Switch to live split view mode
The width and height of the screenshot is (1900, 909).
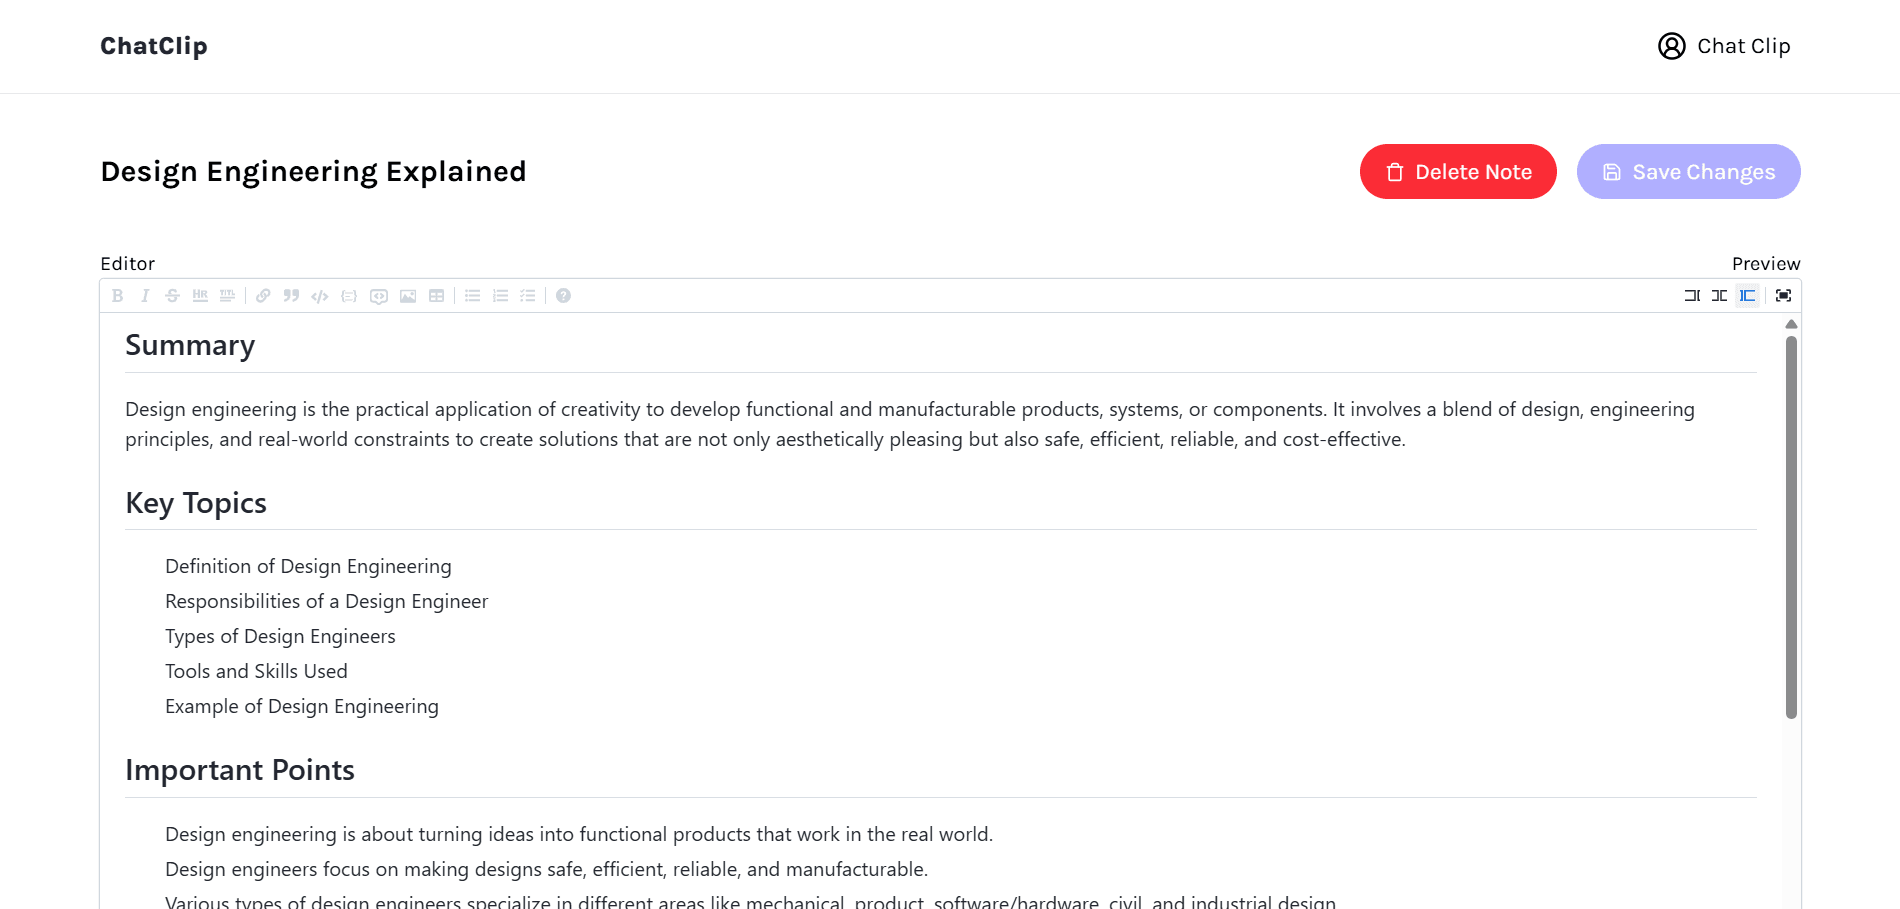pyautogui.click(x=1719, y=296)
